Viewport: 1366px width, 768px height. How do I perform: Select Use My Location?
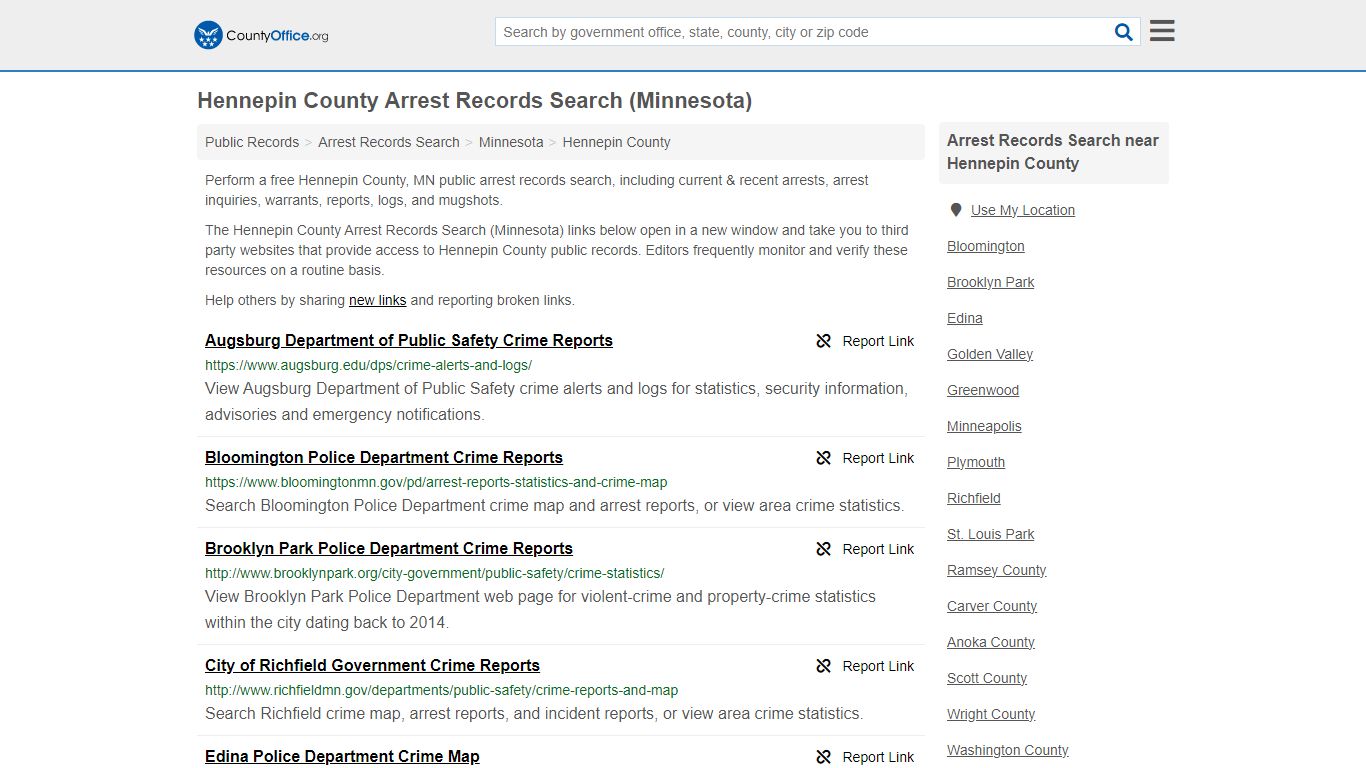(1023, 210)
